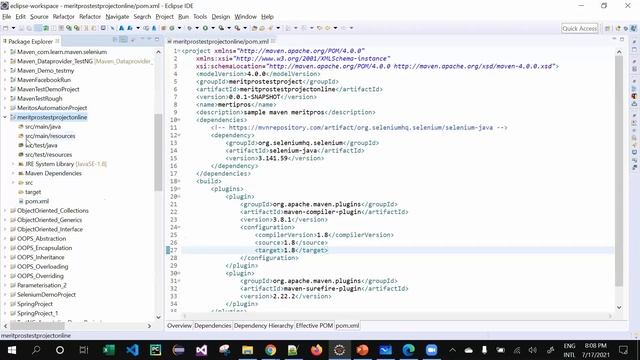Maximize the editor area
The height and width of the screenshot is (360, 640).
622,39
